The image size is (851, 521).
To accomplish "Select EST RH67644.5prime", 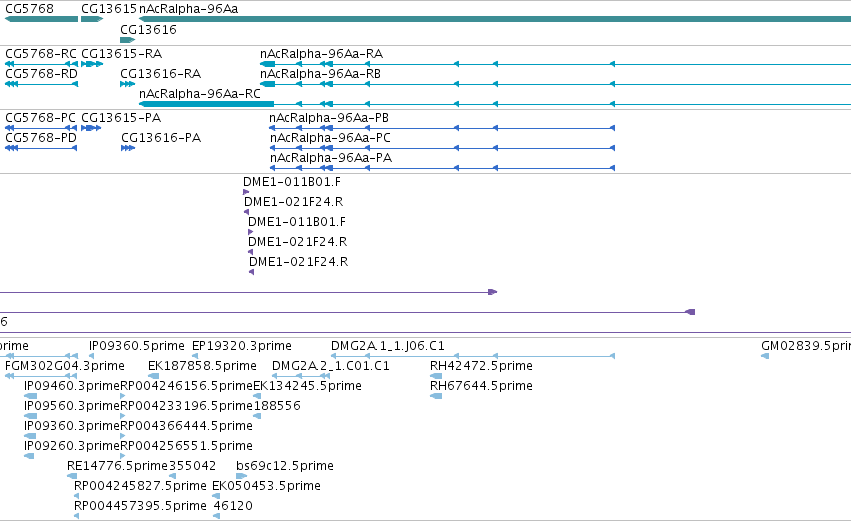I will (x=481, y=386).
